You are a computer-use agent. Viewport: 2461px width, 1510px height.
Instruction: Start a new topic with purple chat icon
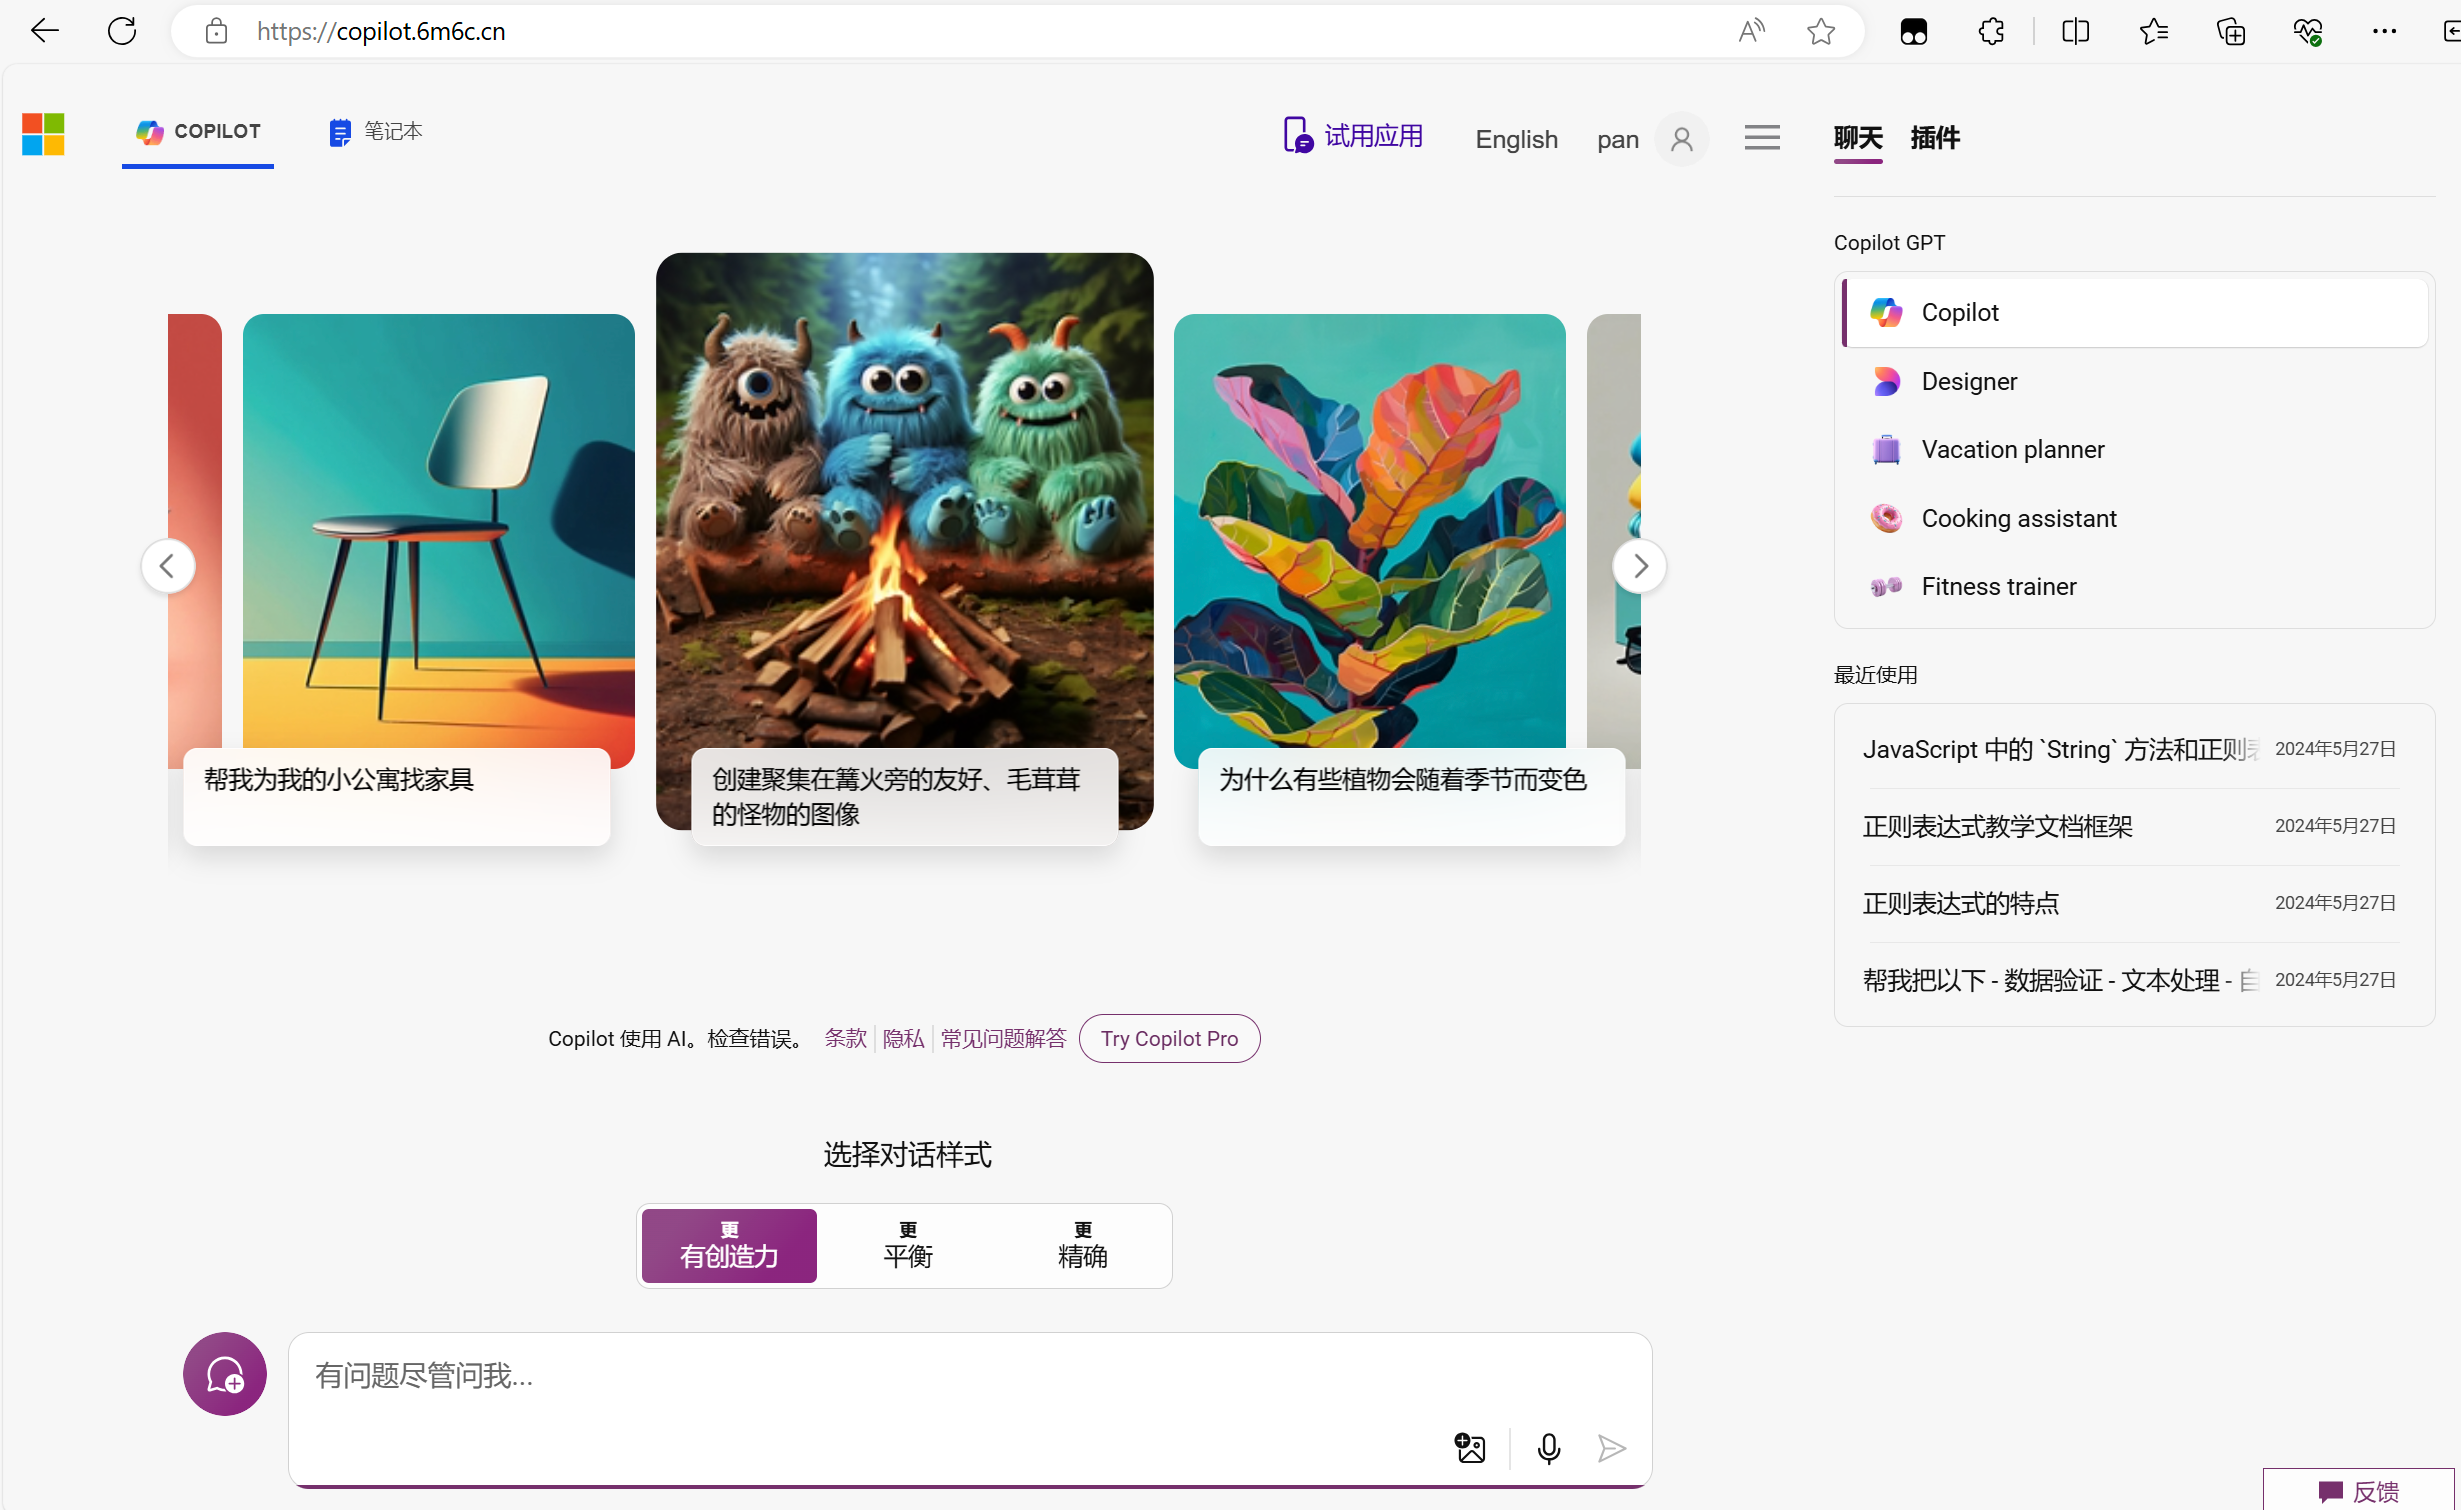click(x=224, y=1374)
